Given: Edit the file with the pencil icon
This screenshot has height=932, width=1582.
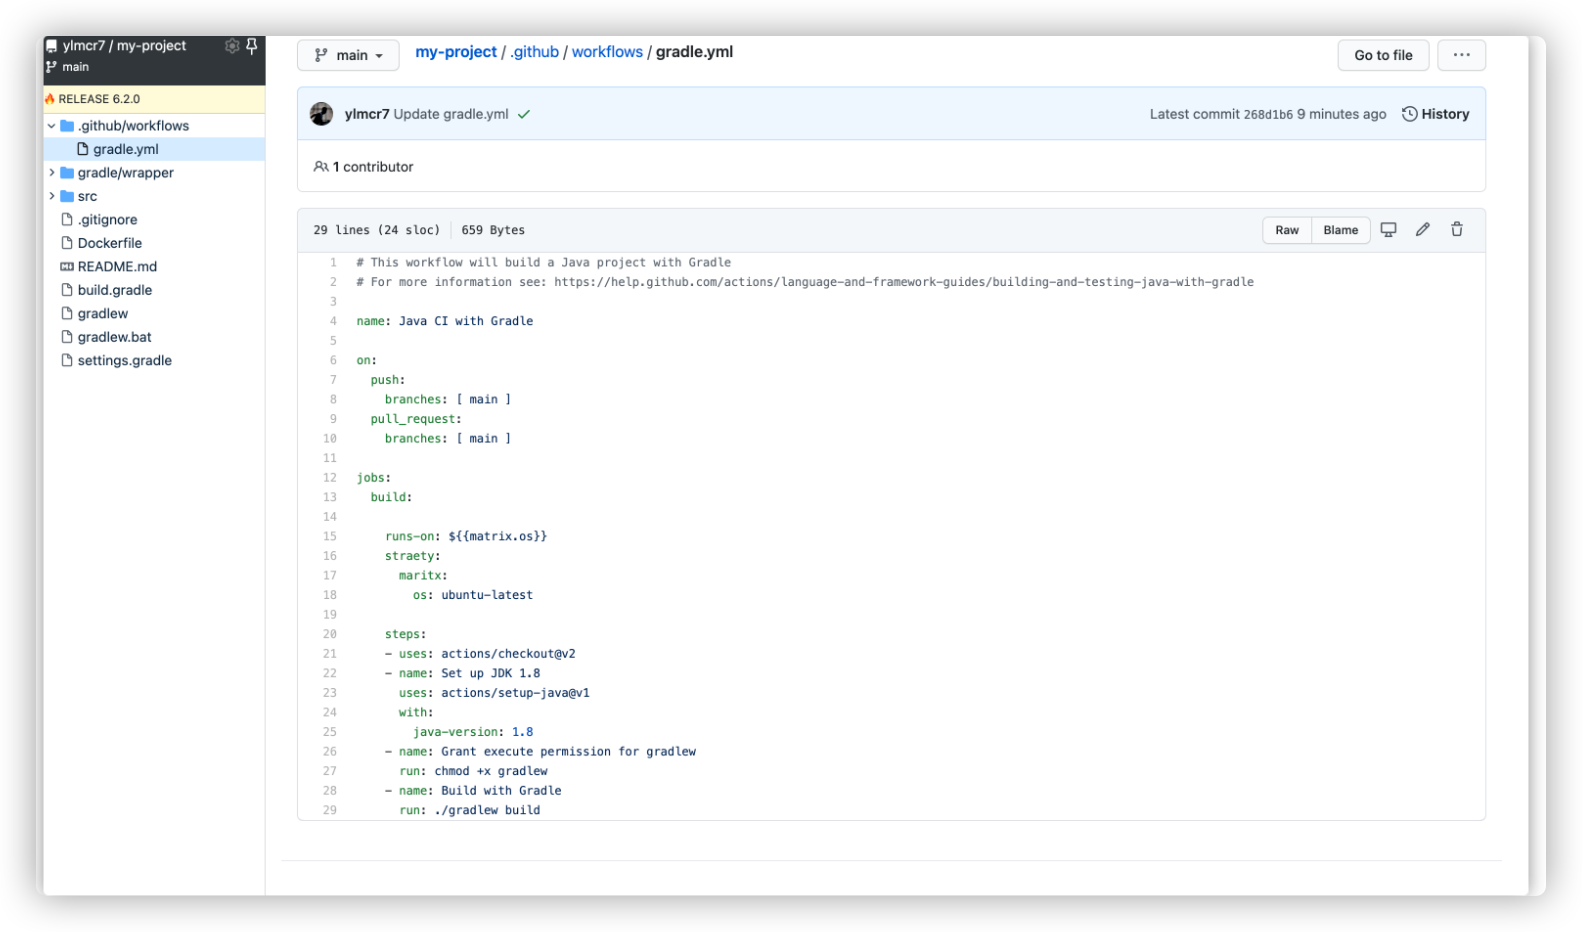Looking at the screenshot, I should point(1422,230).
